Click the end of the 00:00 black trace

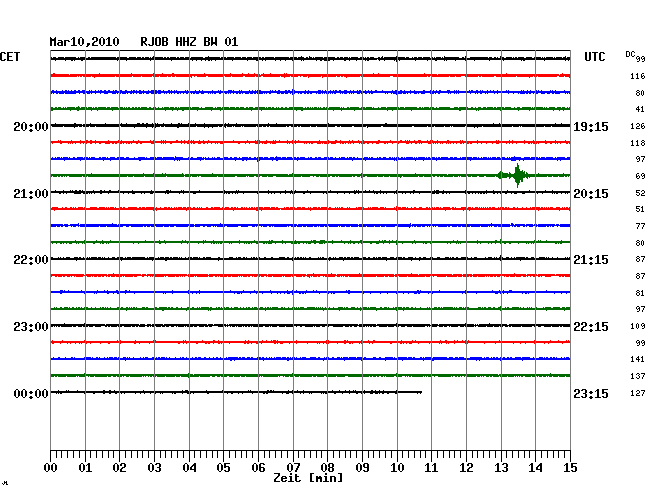421,392
